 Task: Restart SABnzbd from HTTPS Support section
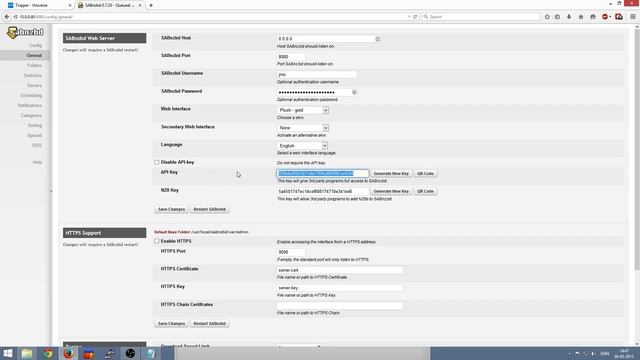coord(209,323)
